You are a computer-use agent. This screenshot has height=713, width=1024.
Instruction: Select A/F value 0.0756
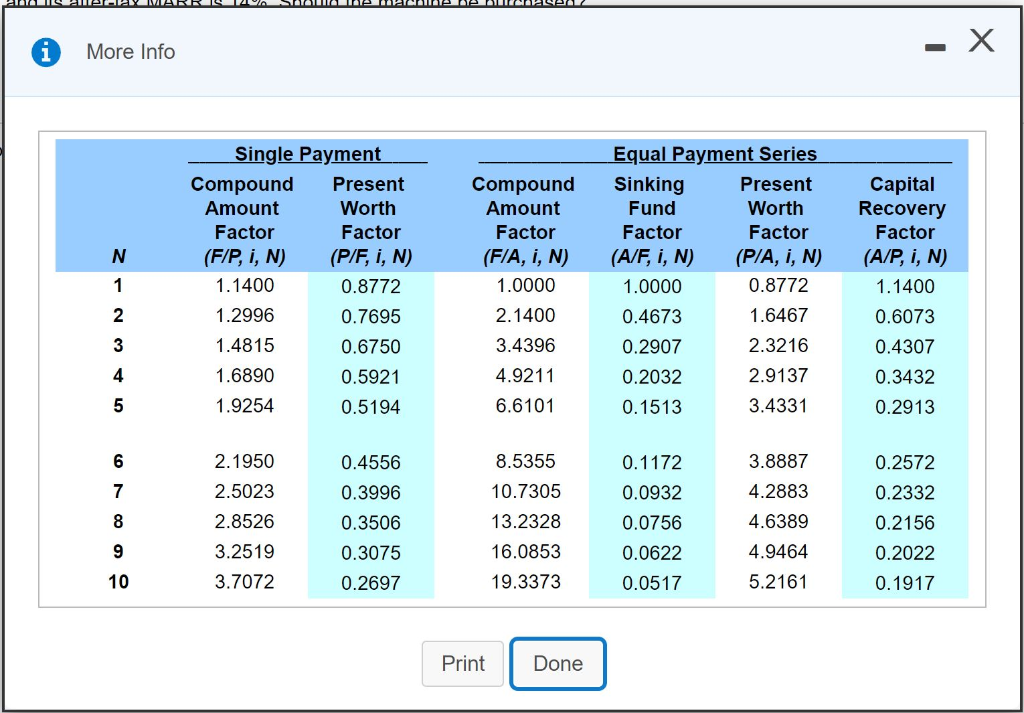tap(652, 522)
